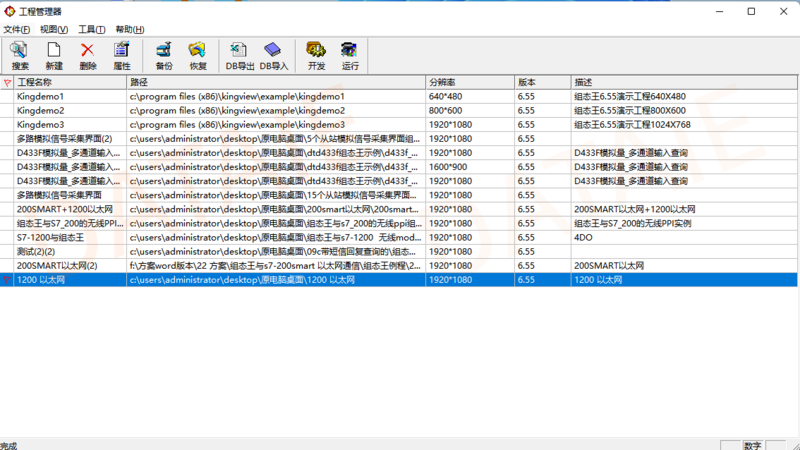This screenshot has height=450, width=800.
Task: Select the Kingdemo1 project row
Action: tap(398, 96)
